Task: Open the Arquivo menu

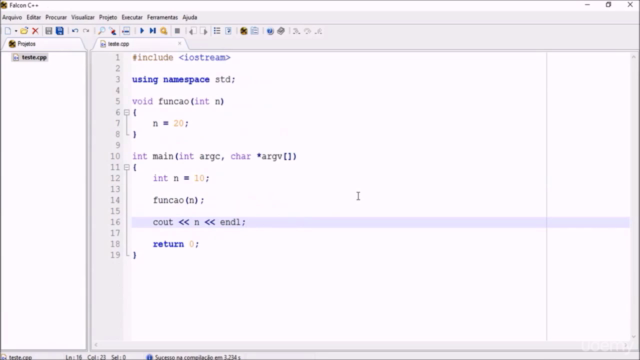Action: point(12,18)
